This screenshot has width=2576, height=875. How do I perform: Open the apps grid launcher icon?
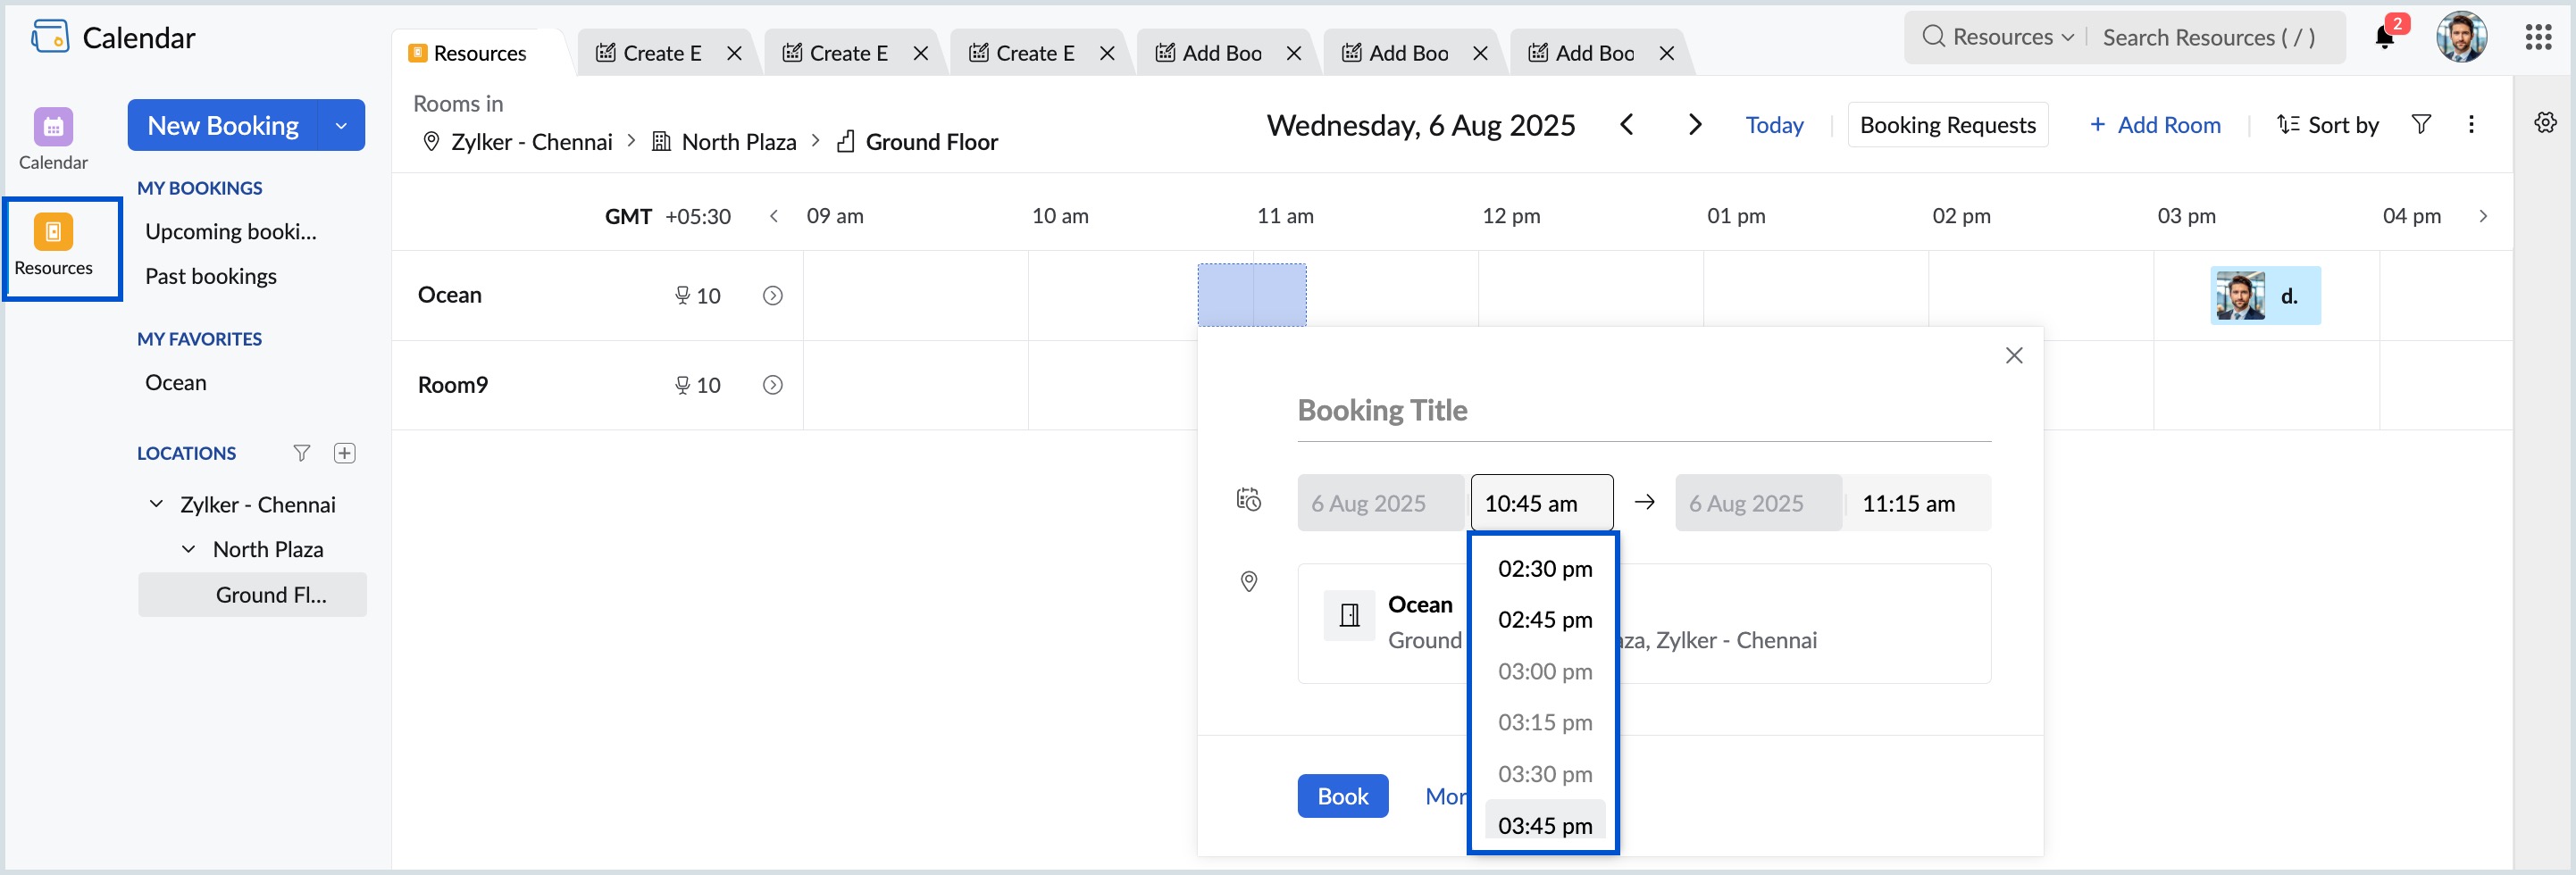tap(2538, 38)
